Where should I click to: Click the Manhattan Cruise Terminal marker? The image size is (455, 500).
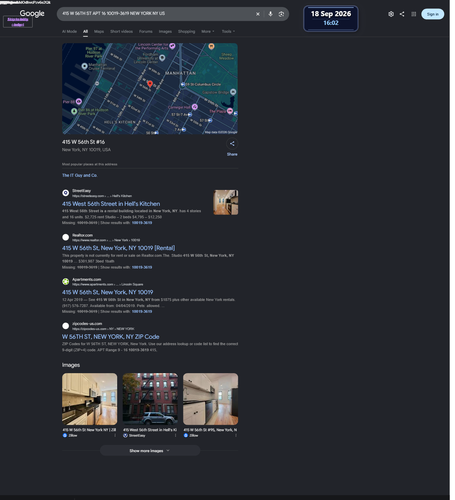[x=85, y=66]
